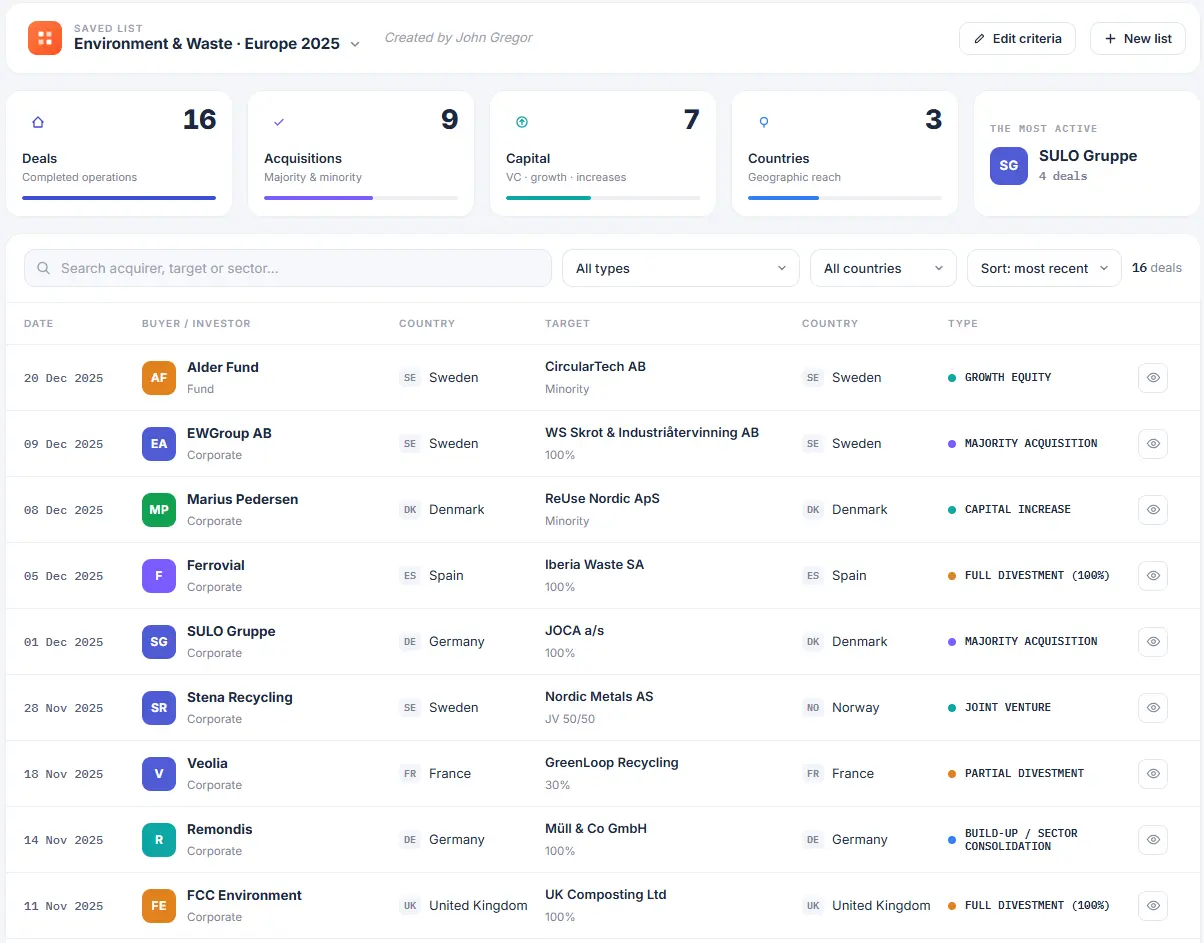
Task: Focus the search acquirer, target or sector field
Action: (288, 268)
